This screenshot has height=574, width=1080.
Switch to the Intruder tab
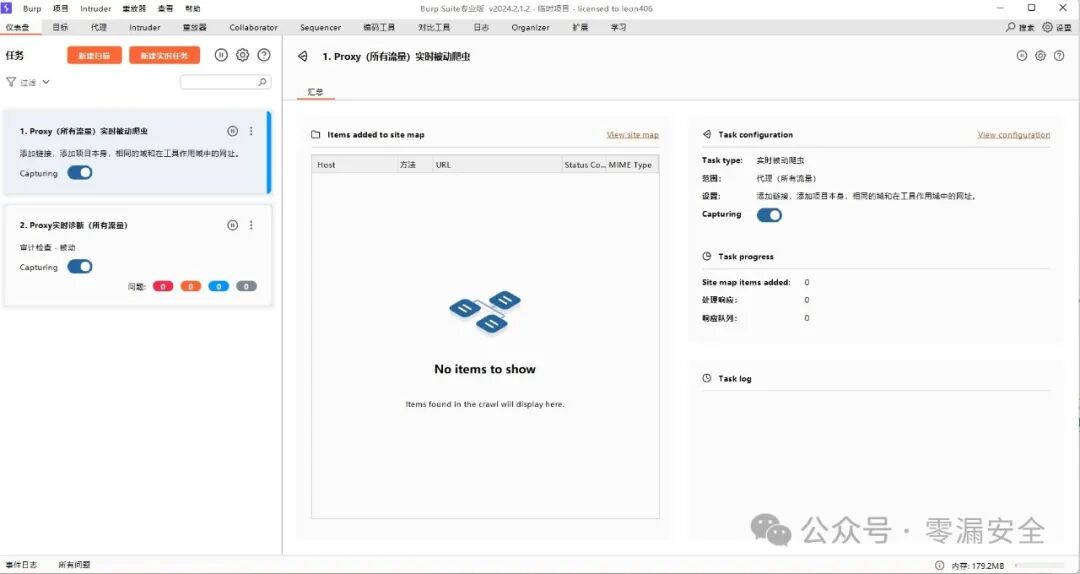(x=145, y=28)
